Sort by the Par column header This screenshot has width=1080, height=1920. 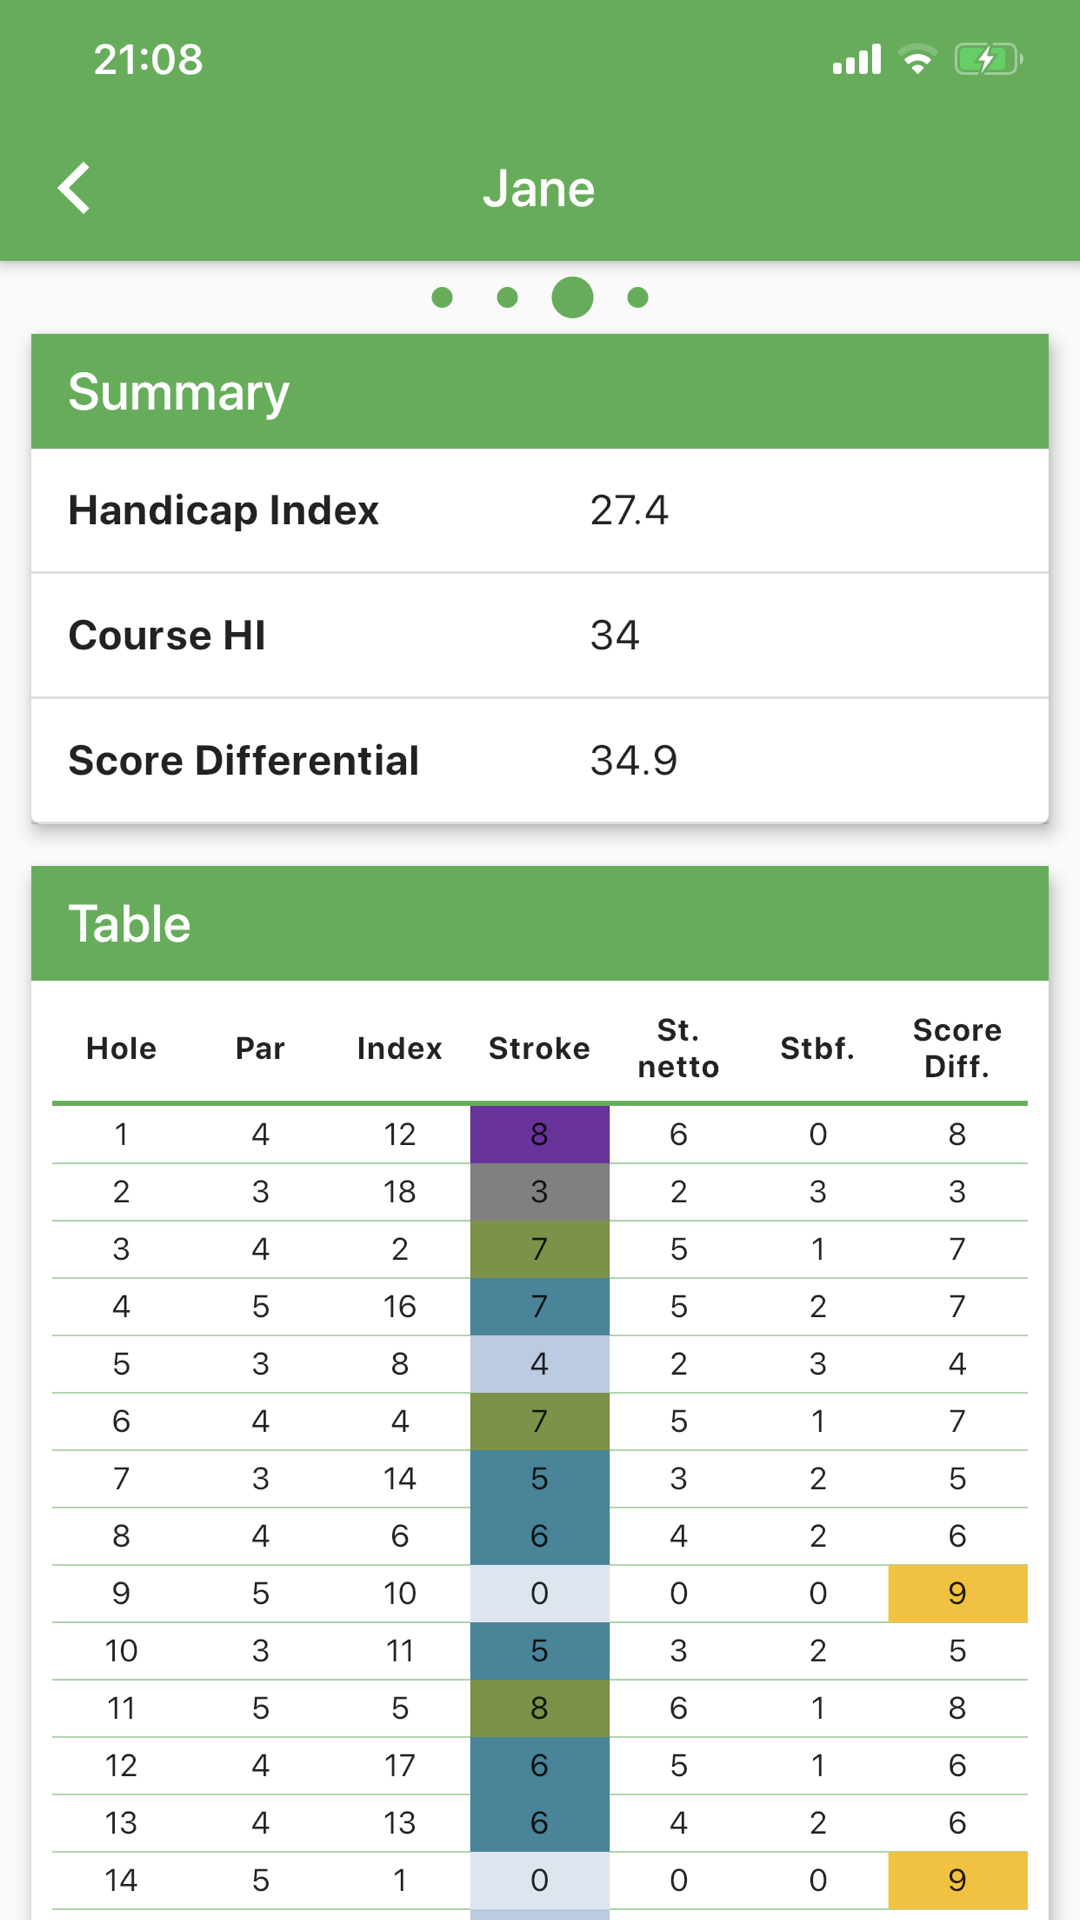260,1048
